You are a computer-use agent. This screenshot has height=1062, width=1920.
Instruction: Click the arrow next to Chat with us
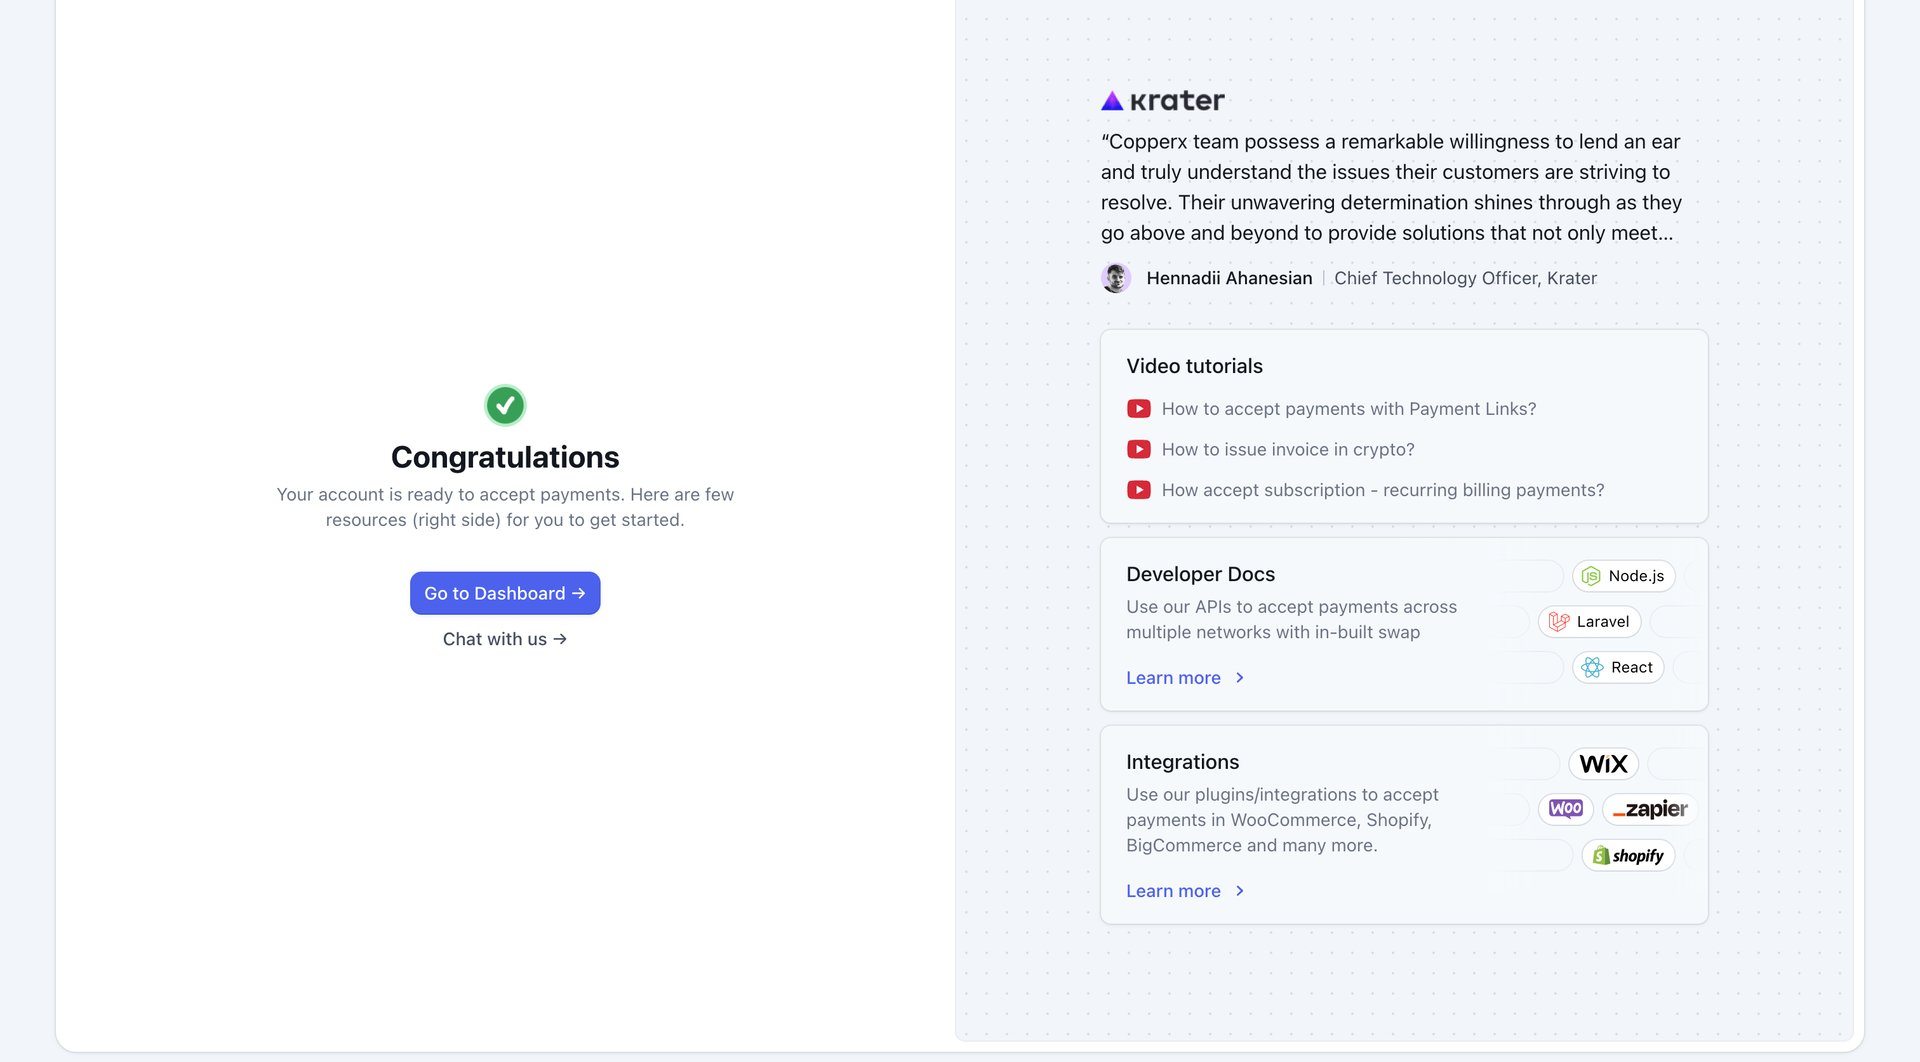click(560, 638)
